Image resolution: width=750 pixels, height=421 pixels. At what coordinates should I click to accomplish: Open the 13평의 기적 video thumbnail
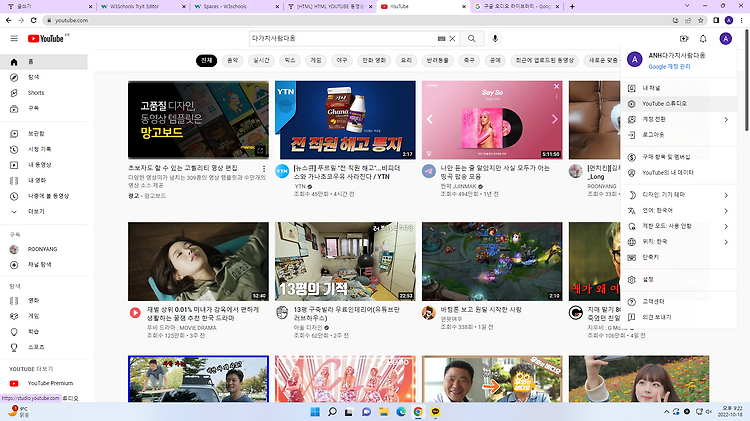(345, 261)
